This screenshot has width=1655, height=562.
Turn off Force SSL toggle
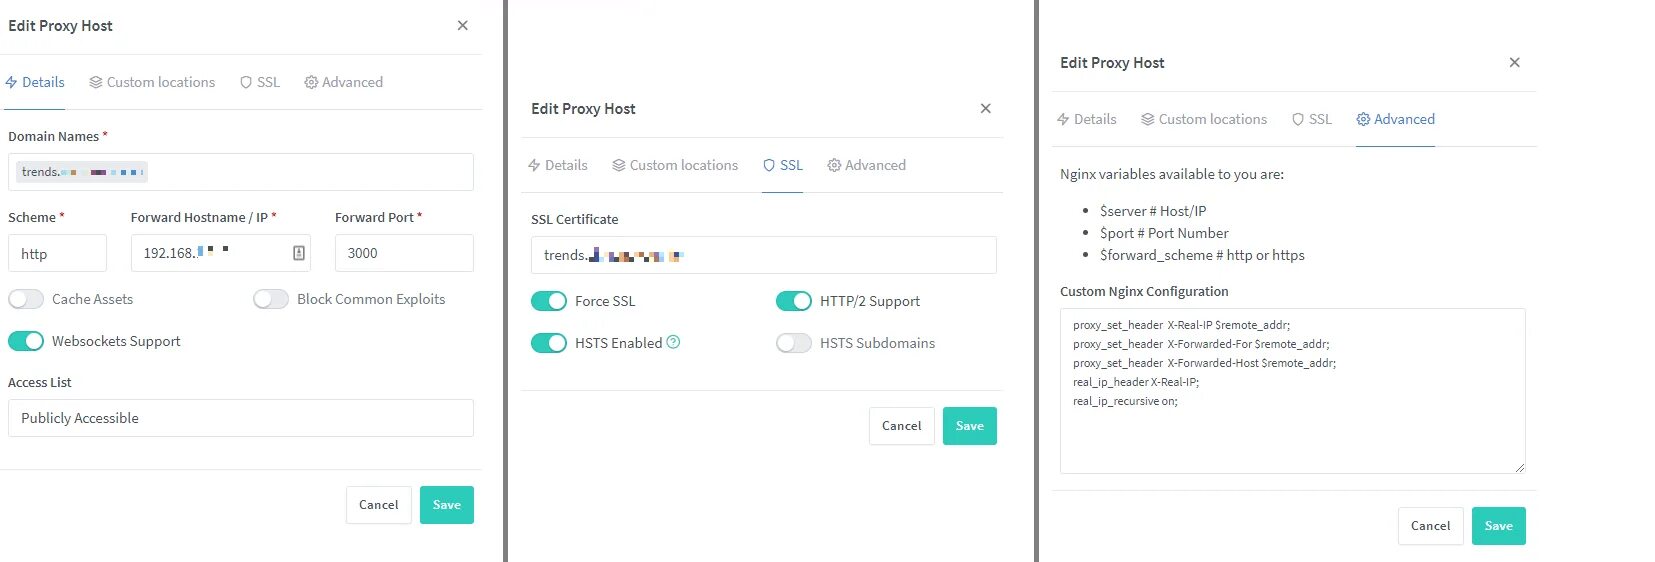click(549, 301)
